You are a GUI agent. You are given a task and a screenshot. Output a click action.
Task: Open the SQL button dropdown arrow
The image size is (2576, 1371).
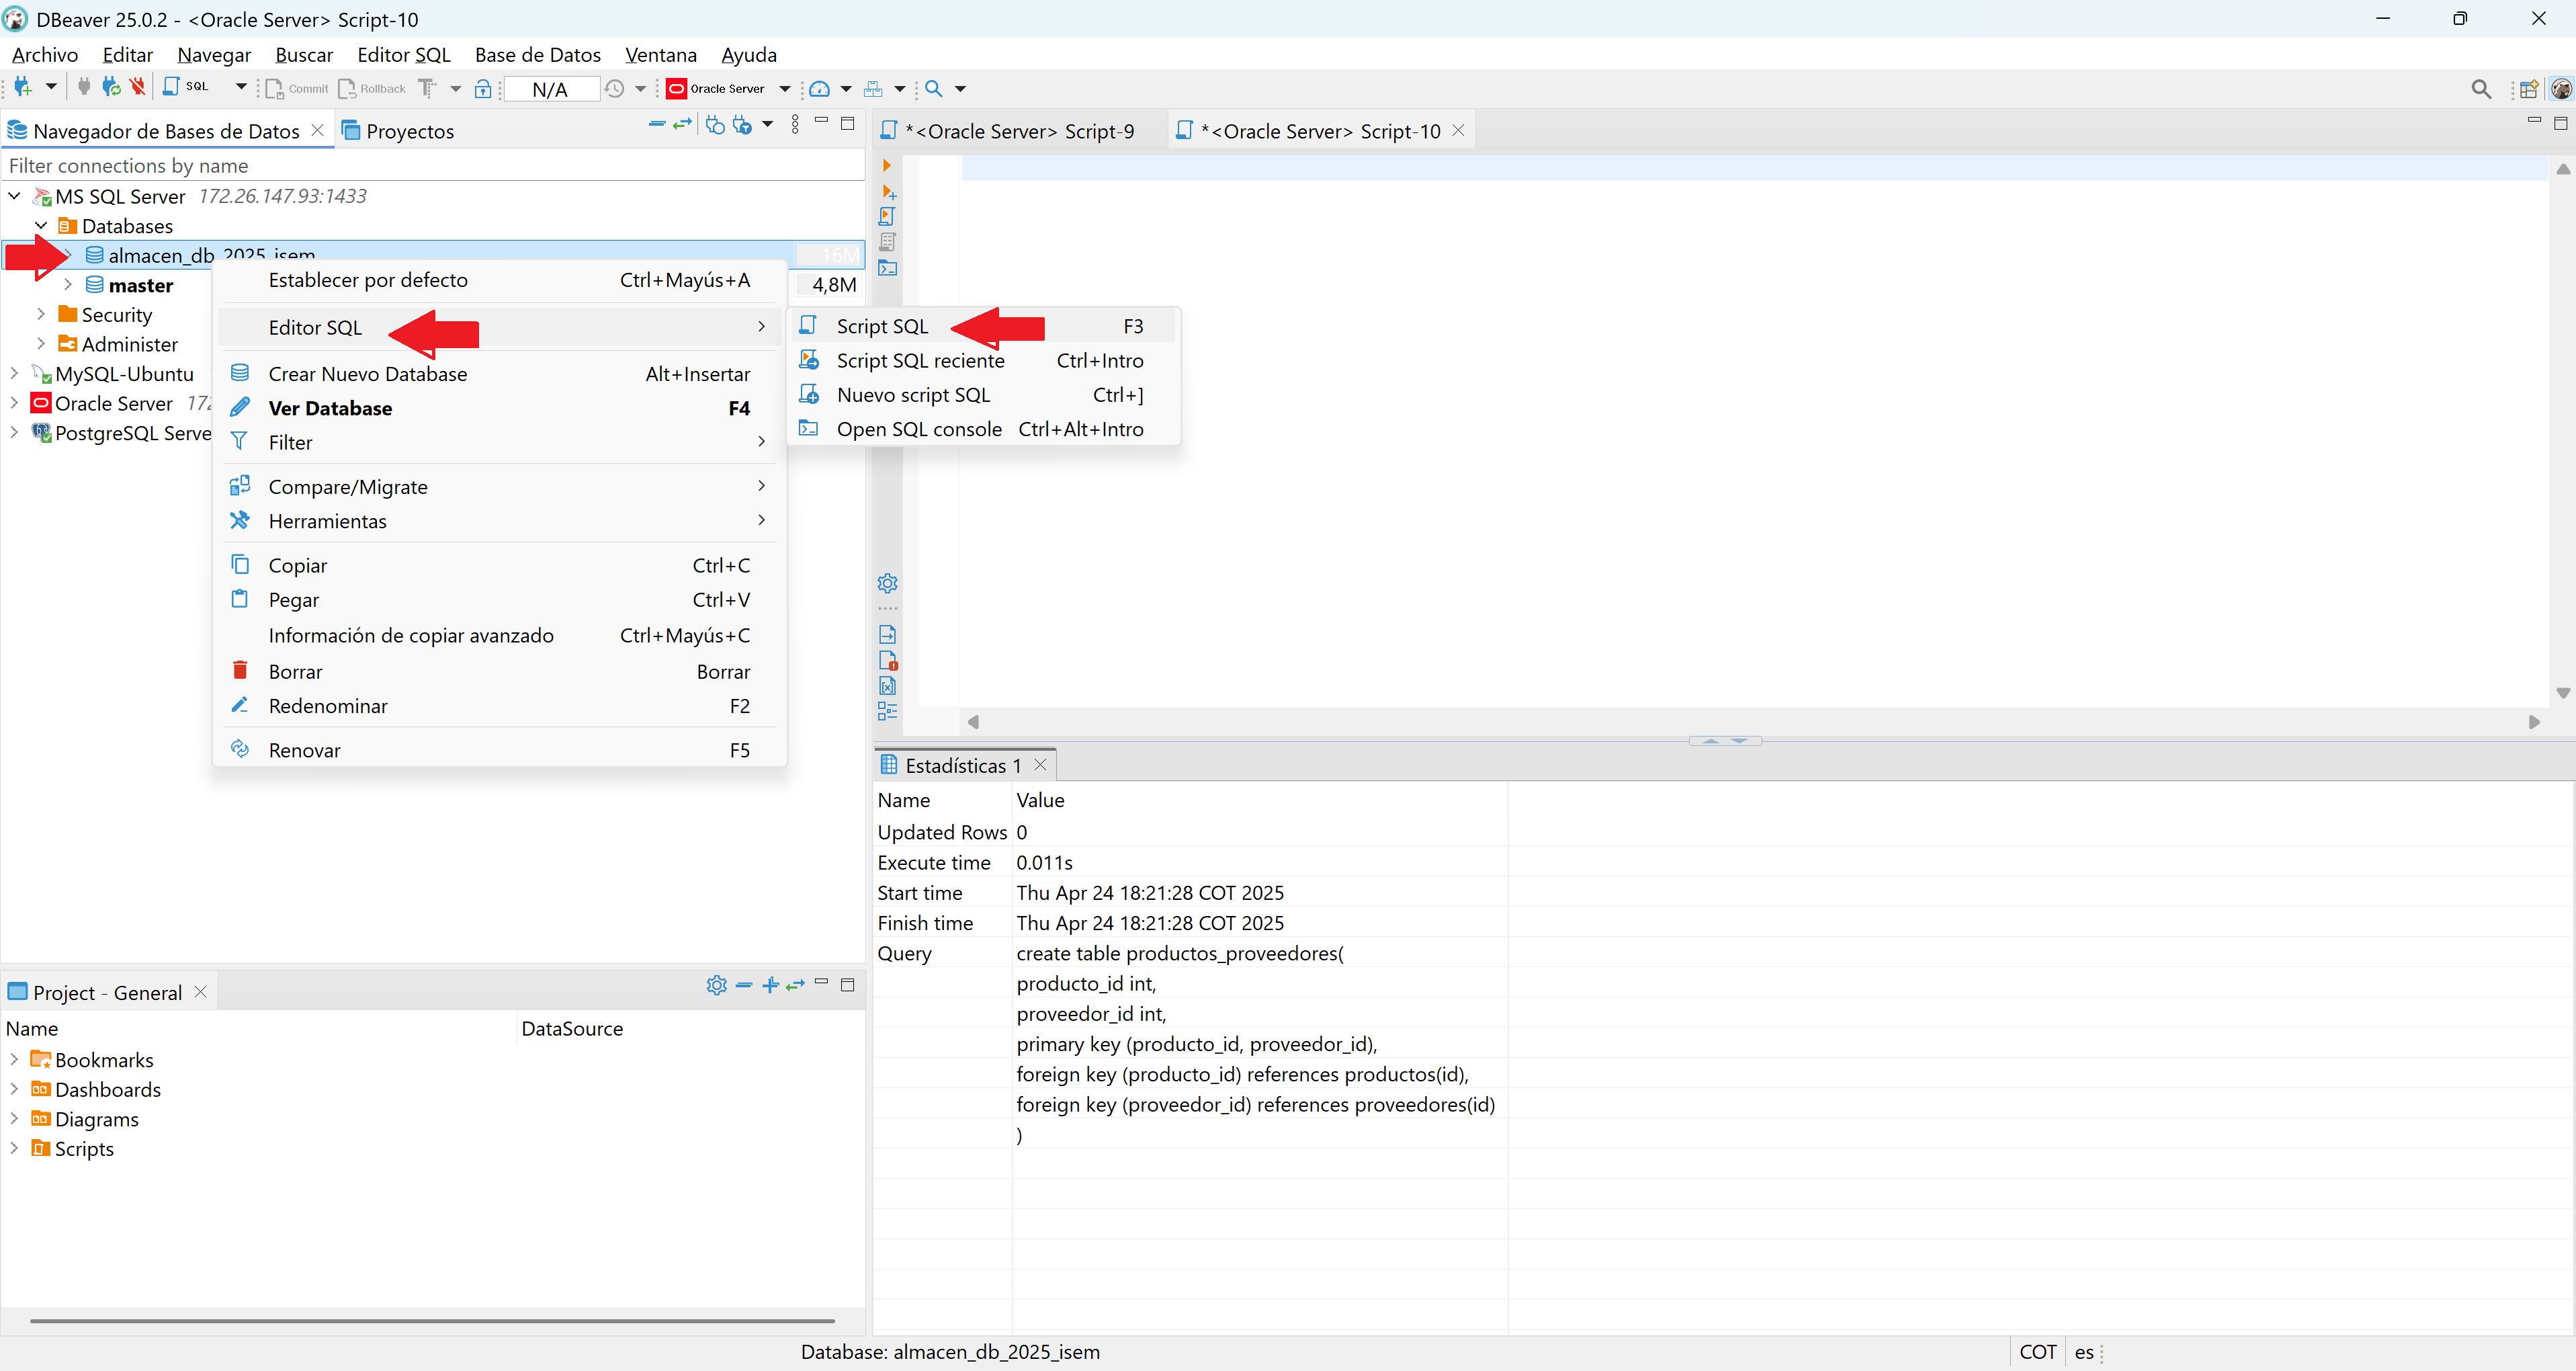[x=241, y=88]
